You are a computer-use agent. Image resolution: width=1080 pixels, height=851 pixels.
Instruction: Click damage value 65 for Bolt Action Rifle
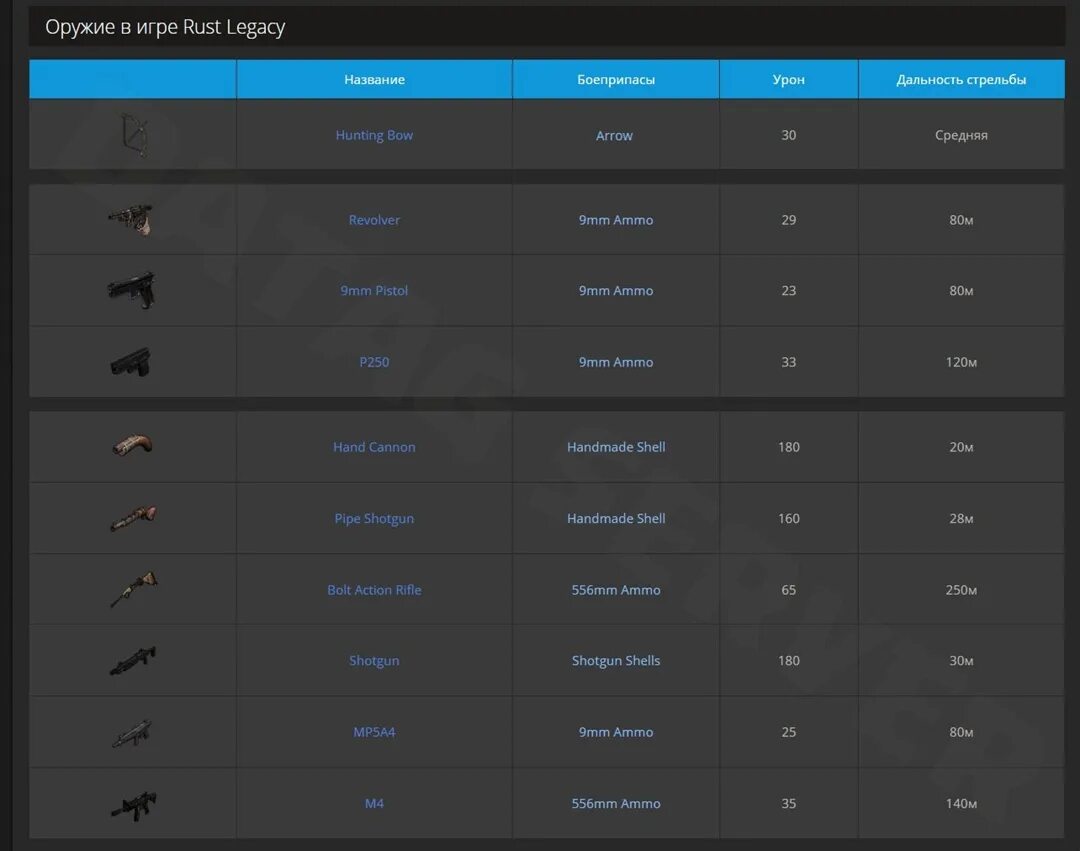pyautogui.click(x=789, y=590)
